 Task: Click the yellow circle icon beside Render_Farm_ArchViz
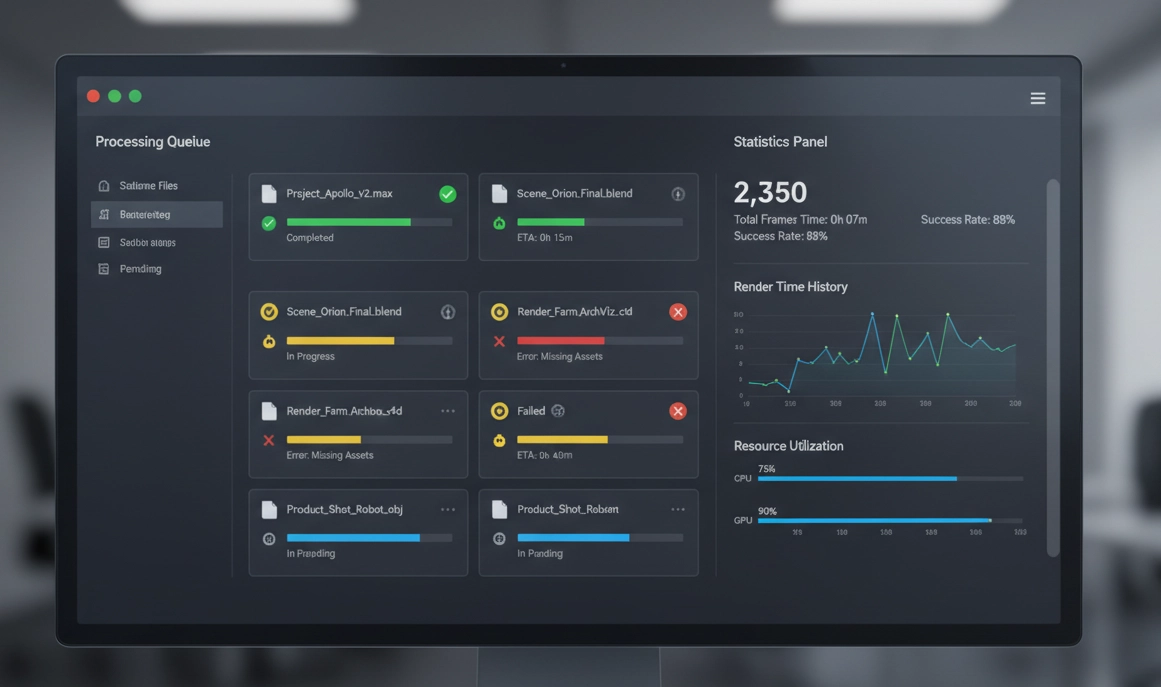tap(499, 312)
